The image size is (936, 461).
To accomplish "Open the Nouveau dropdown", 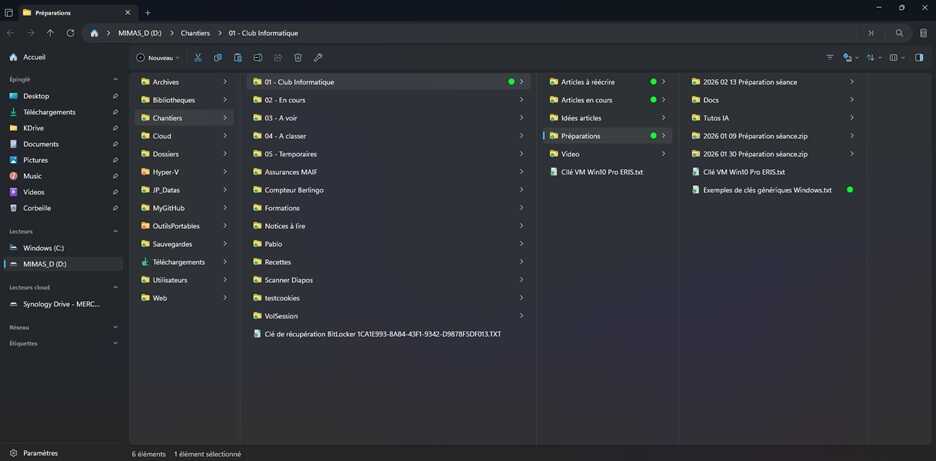I will (158, 58).
